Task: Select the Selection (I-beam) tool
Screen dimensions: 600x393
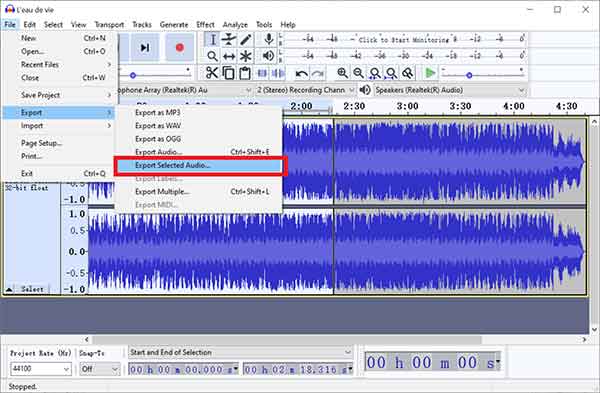Action: pyautogui.click(x=212, y=40)
